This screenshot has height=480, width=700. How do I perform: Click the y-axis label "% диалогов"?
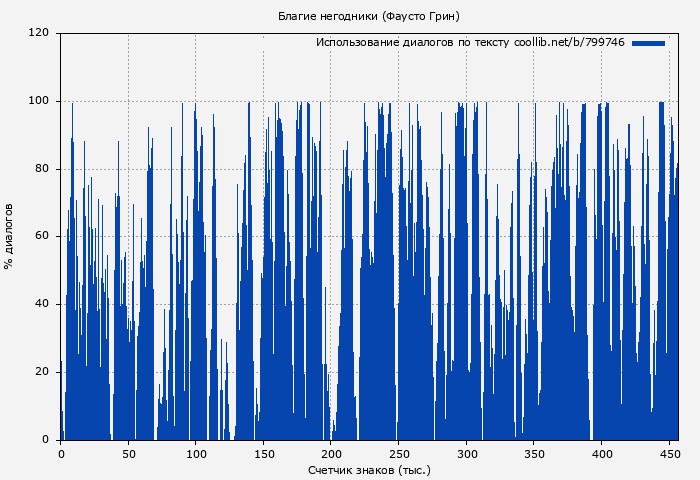click(9, 236)
